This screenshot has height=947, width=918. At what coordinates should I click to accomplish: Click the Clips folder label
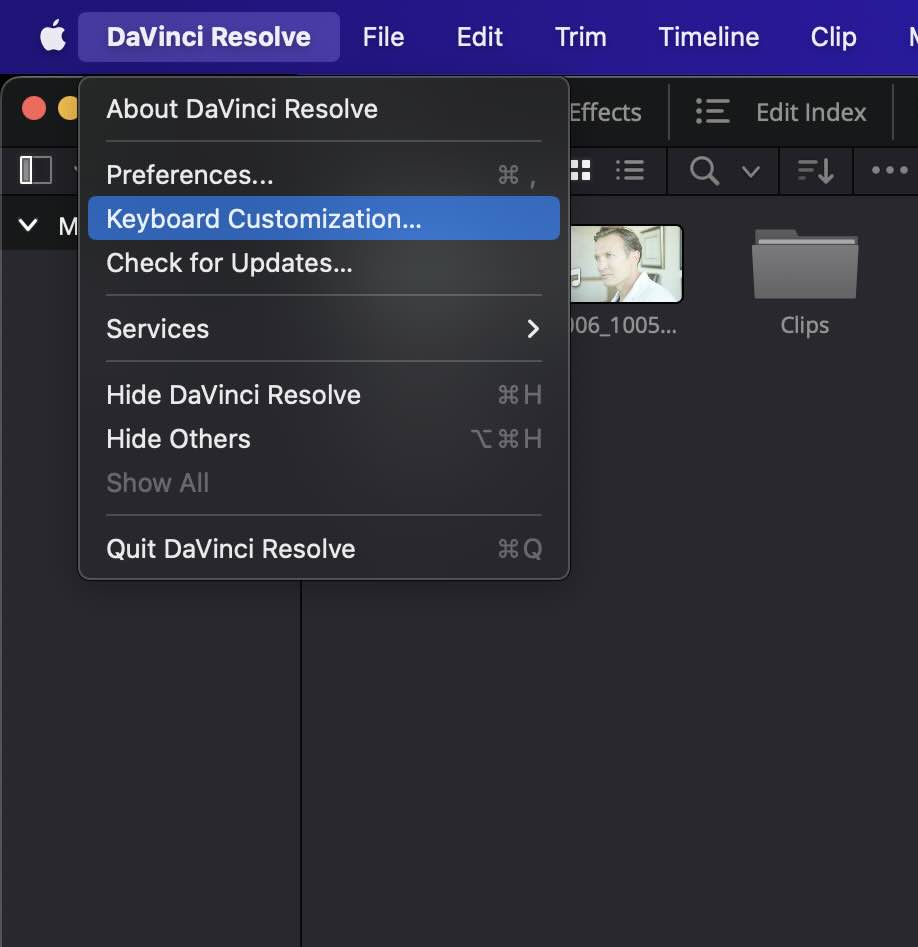pos(804,326)
